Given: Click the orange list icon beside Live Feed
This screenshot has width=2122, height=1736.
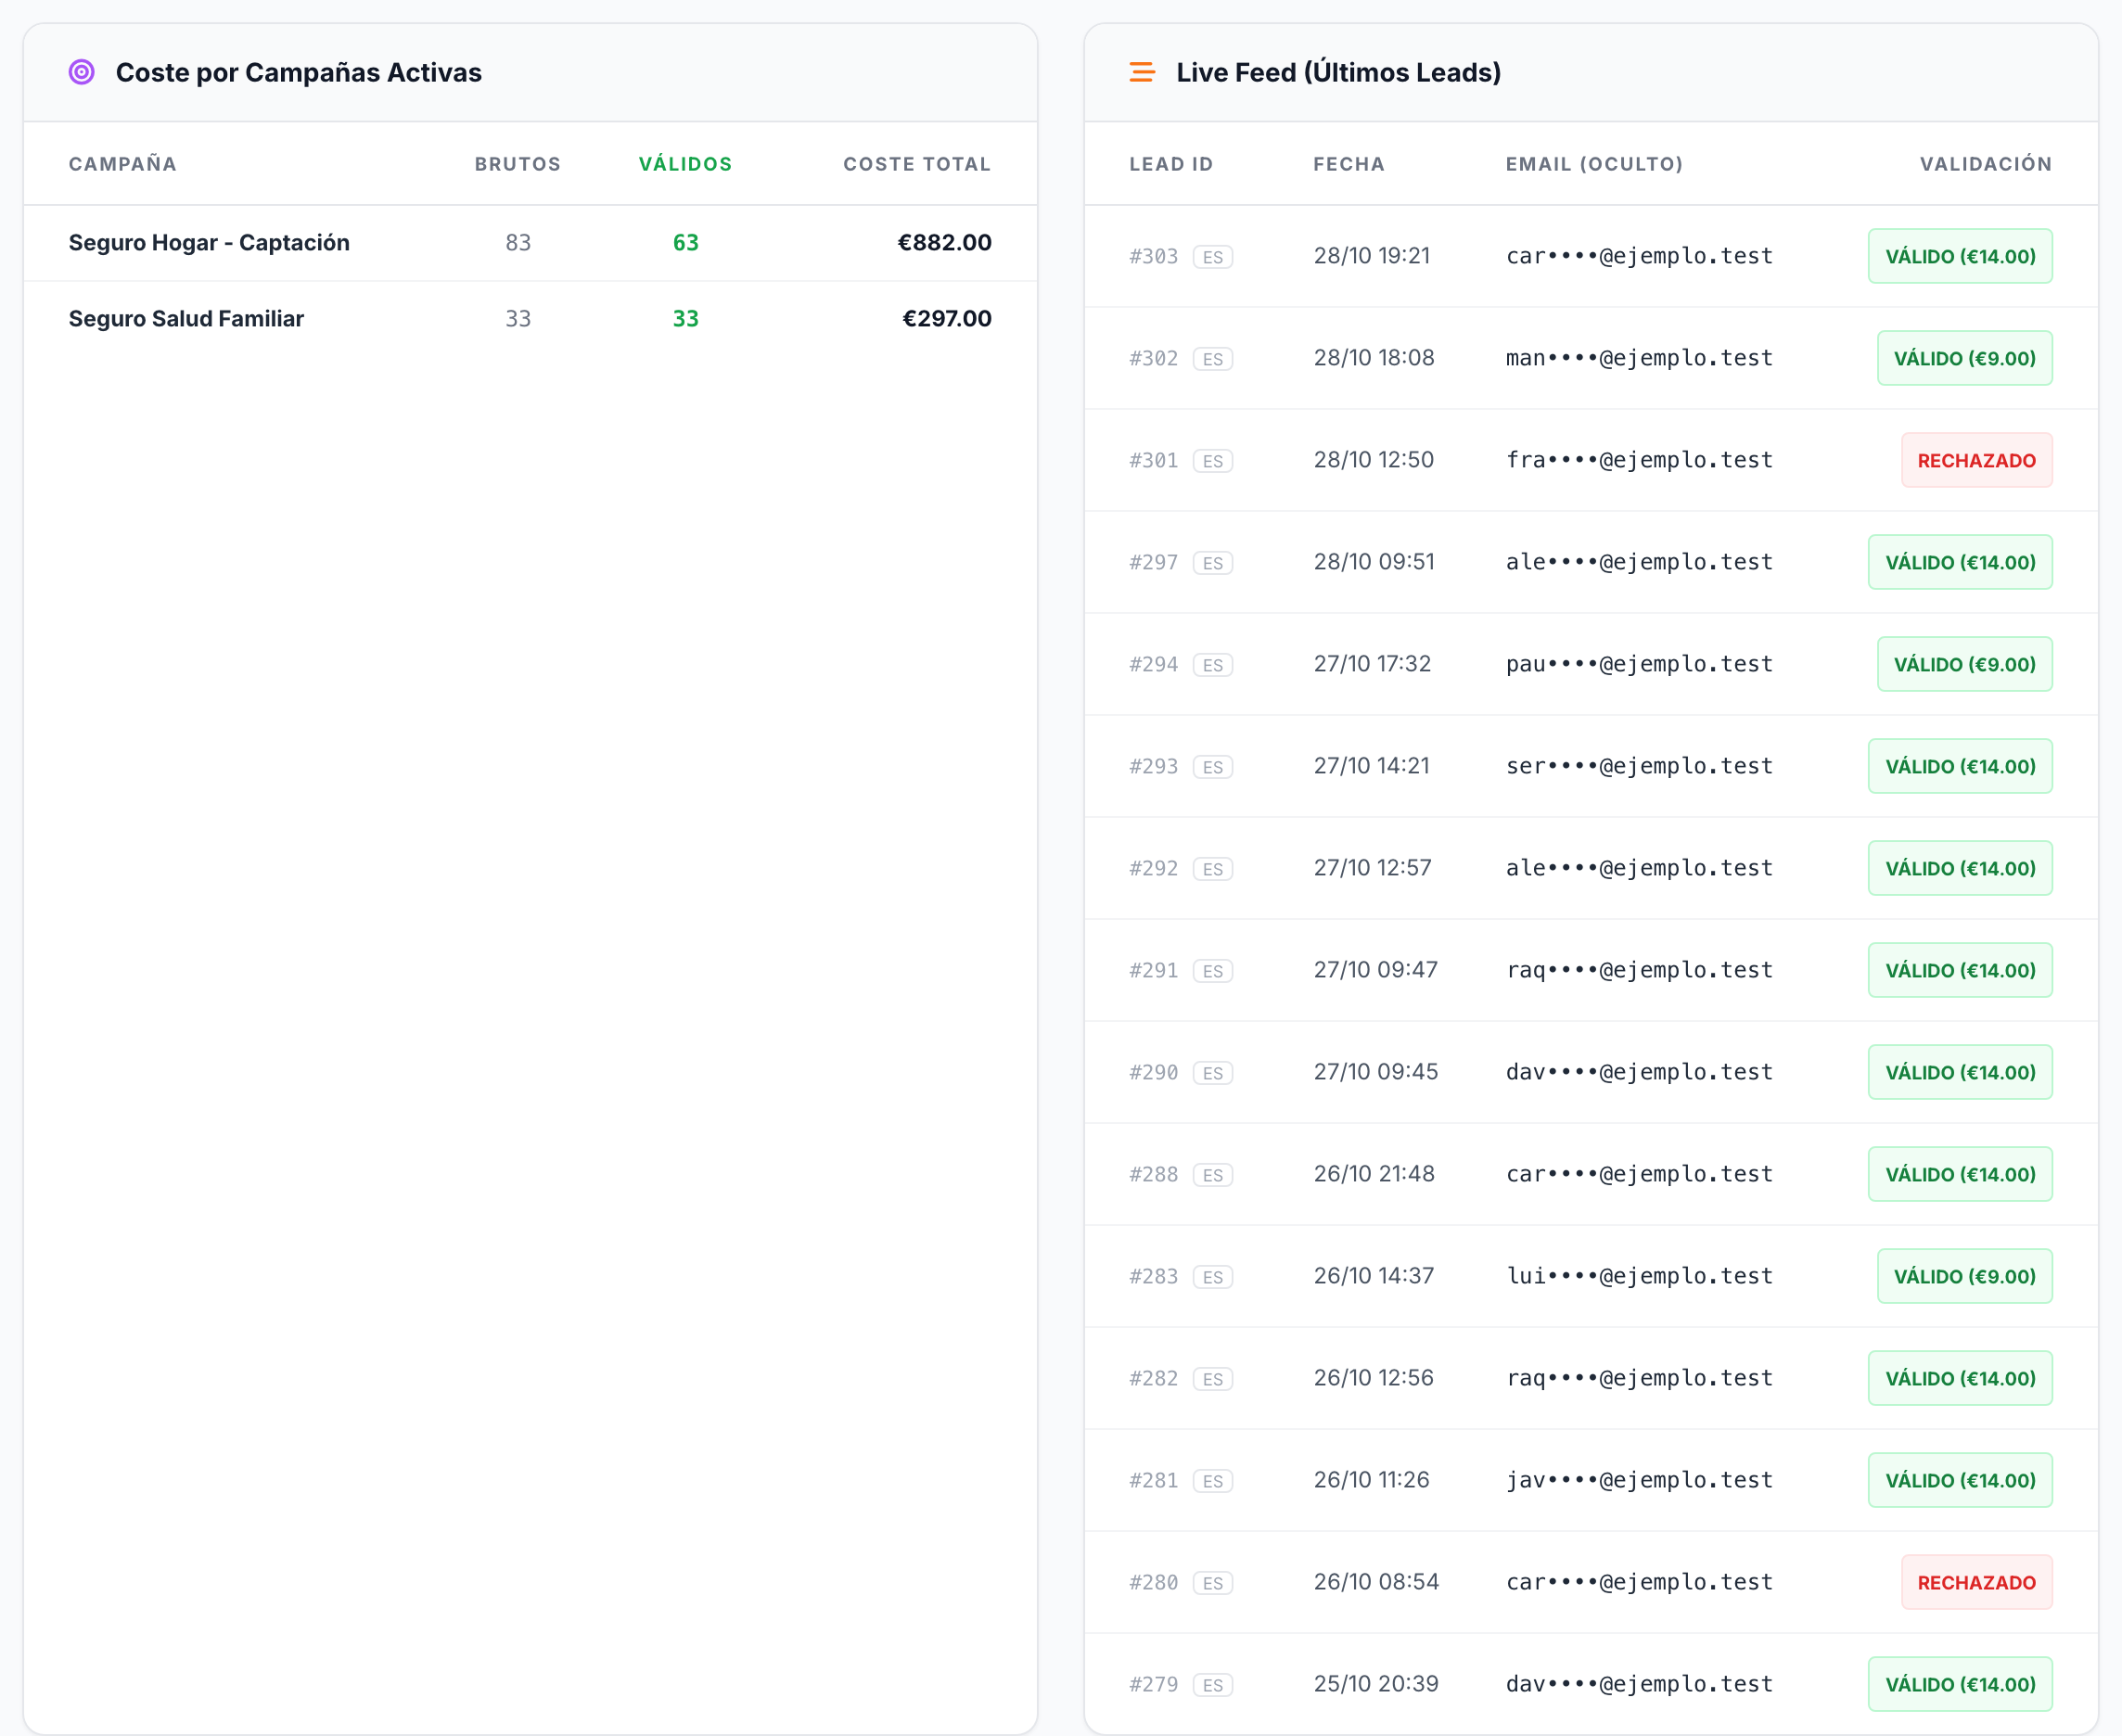Looking at the screenshot, I should pos(1142,72).
